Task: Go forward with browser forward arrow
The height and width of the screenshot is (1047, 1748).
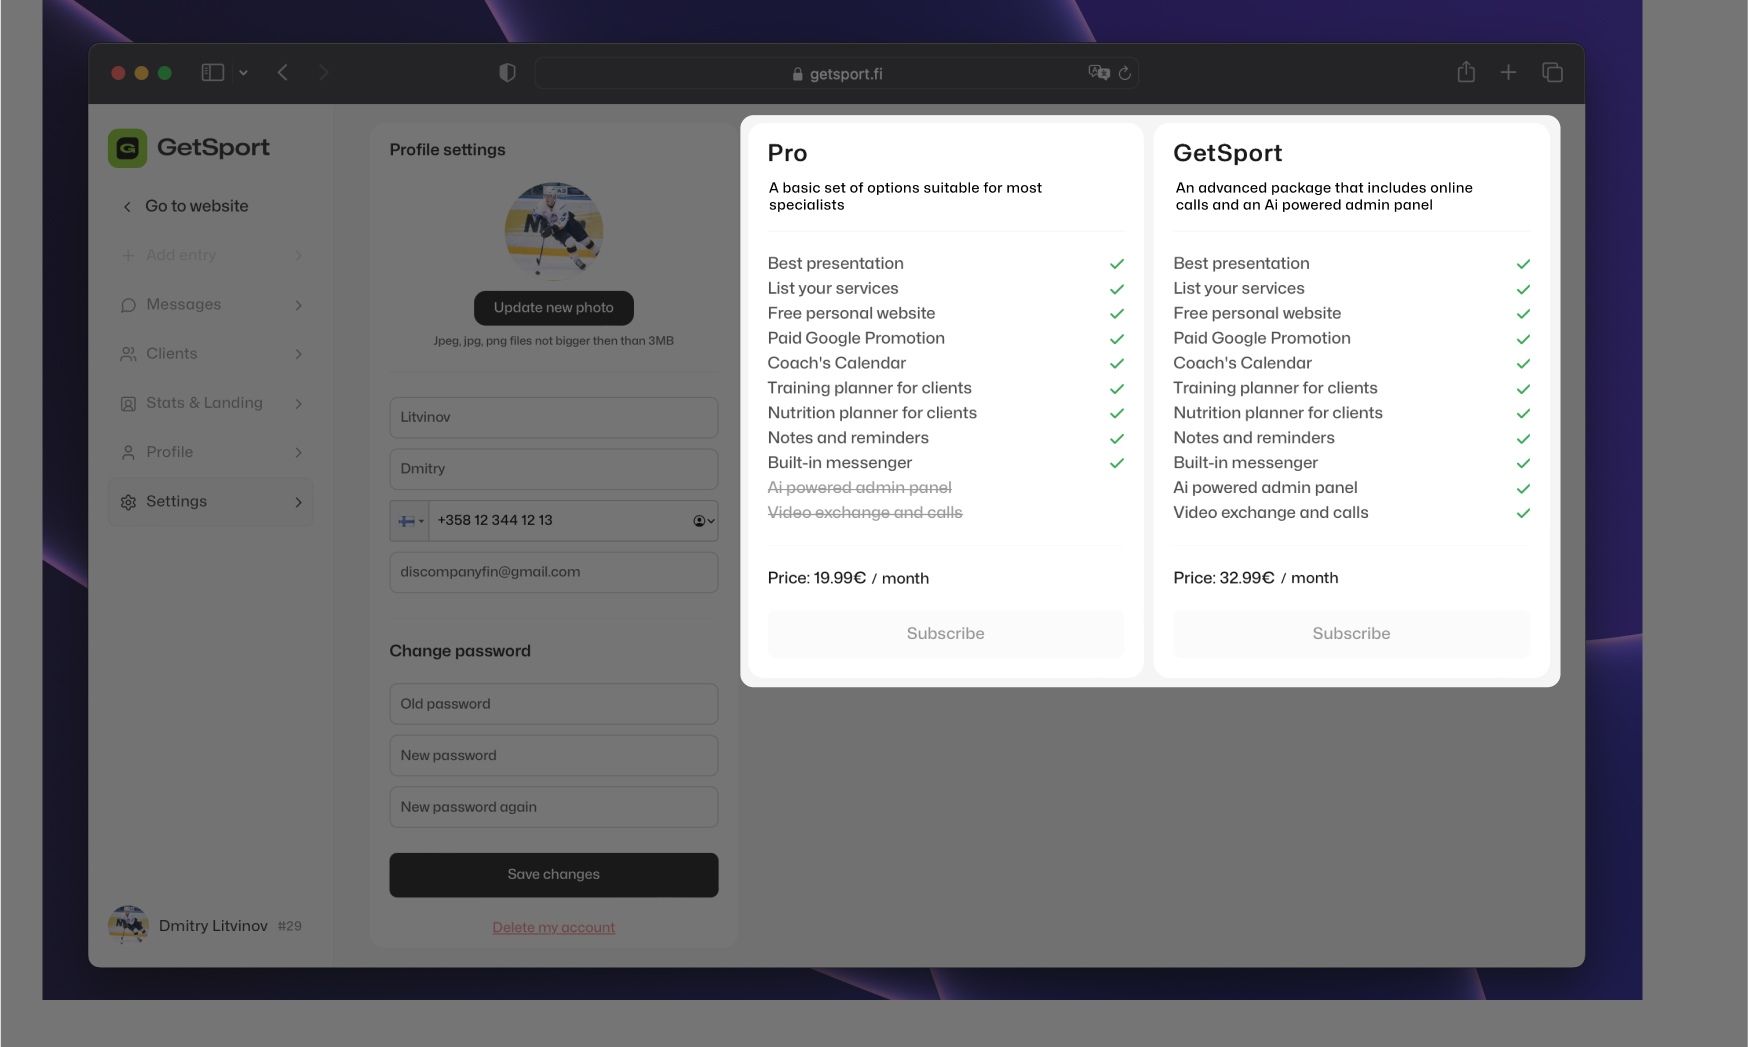Action: coord(323,72)
